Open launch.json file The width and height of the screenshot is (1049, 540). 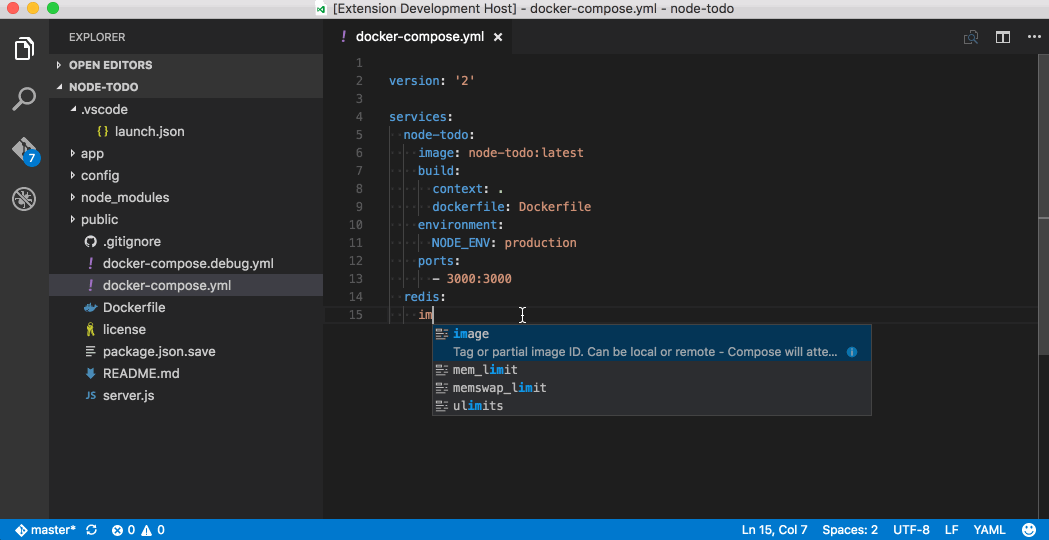[186, 131]
